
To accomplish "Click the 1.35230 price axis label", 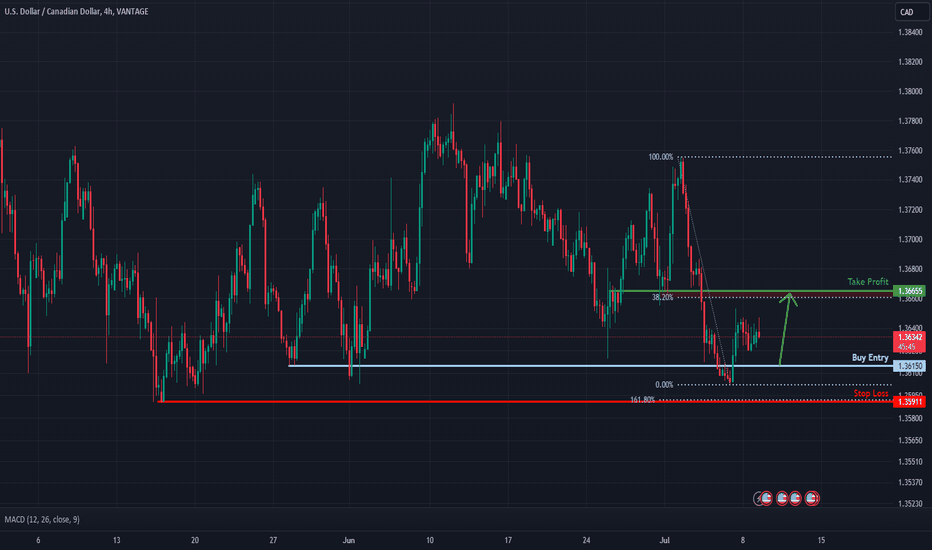I will (910, 504).
